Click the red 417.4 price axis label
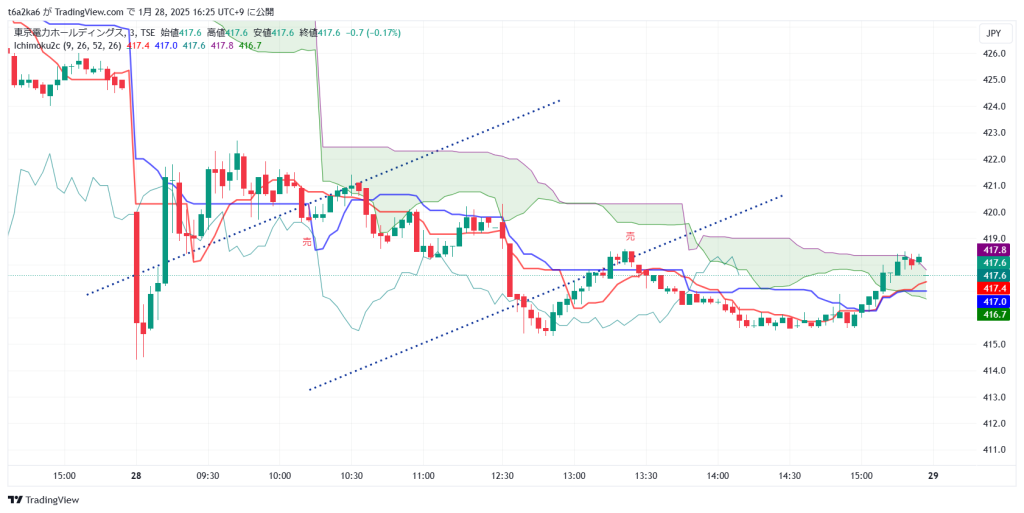The image size is (1024, 513). tap(995, 288)
